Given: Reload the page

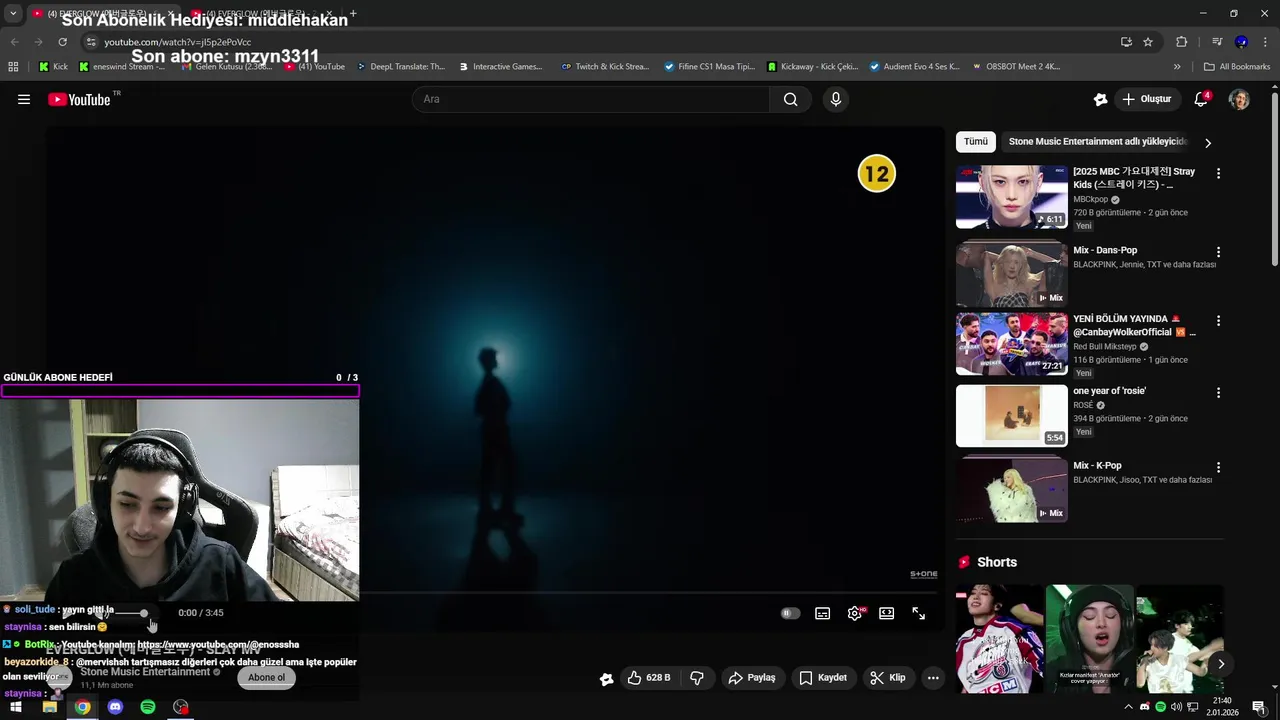Looking at the screenshot, I should click(x=62, y=42).
